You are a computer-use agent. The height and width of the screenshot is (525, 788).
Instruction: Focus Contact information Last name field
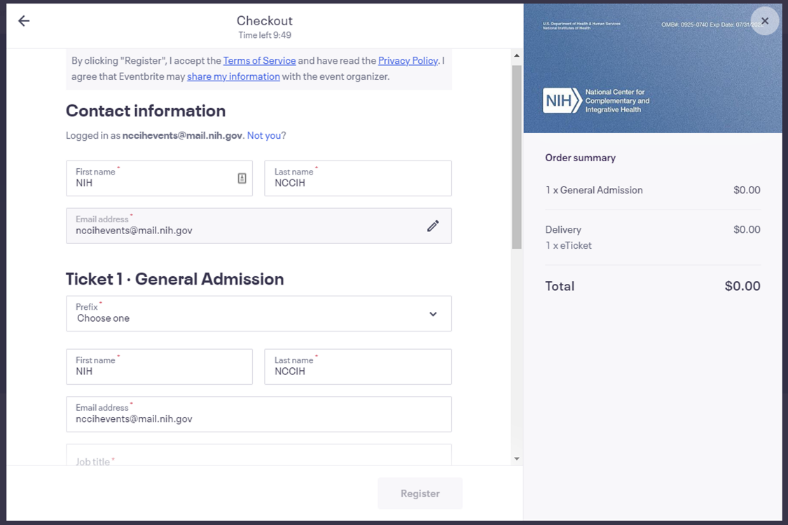[x=358, y=178]
